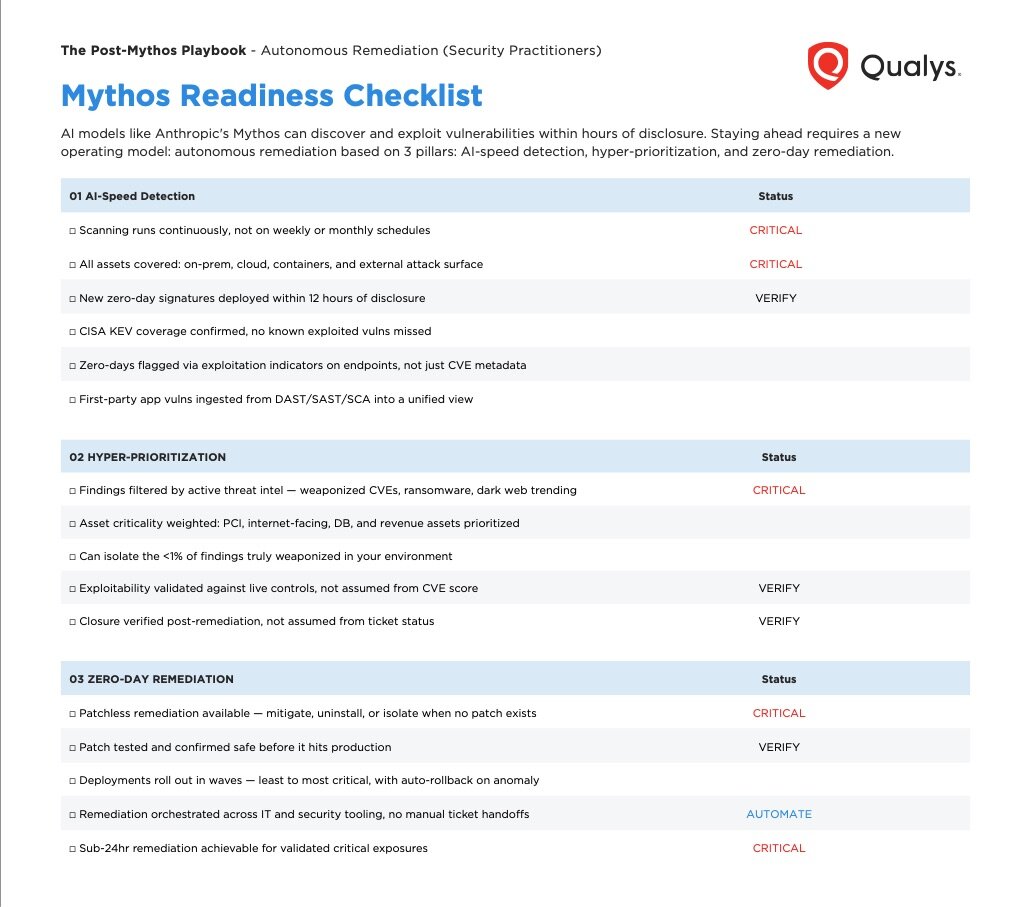Screen dimensions: 1021x907
Task: Click VERIFY status for closure verified row
Action: point(779,621)
